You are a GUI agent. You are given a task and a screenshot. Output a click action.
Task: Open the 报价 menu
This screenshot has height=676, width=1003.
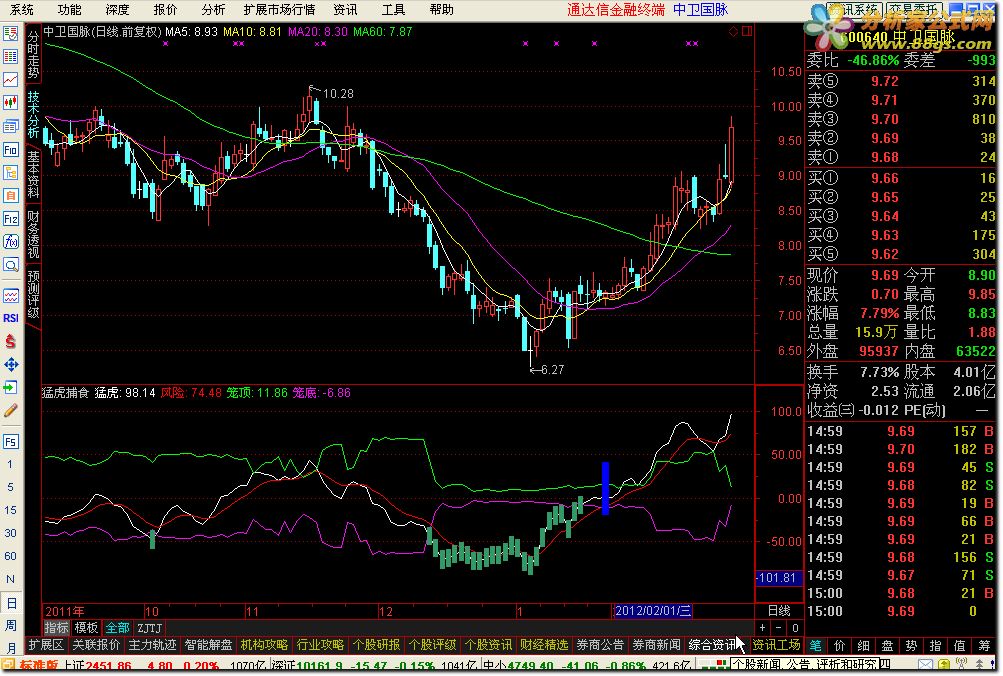pos(165,10)
